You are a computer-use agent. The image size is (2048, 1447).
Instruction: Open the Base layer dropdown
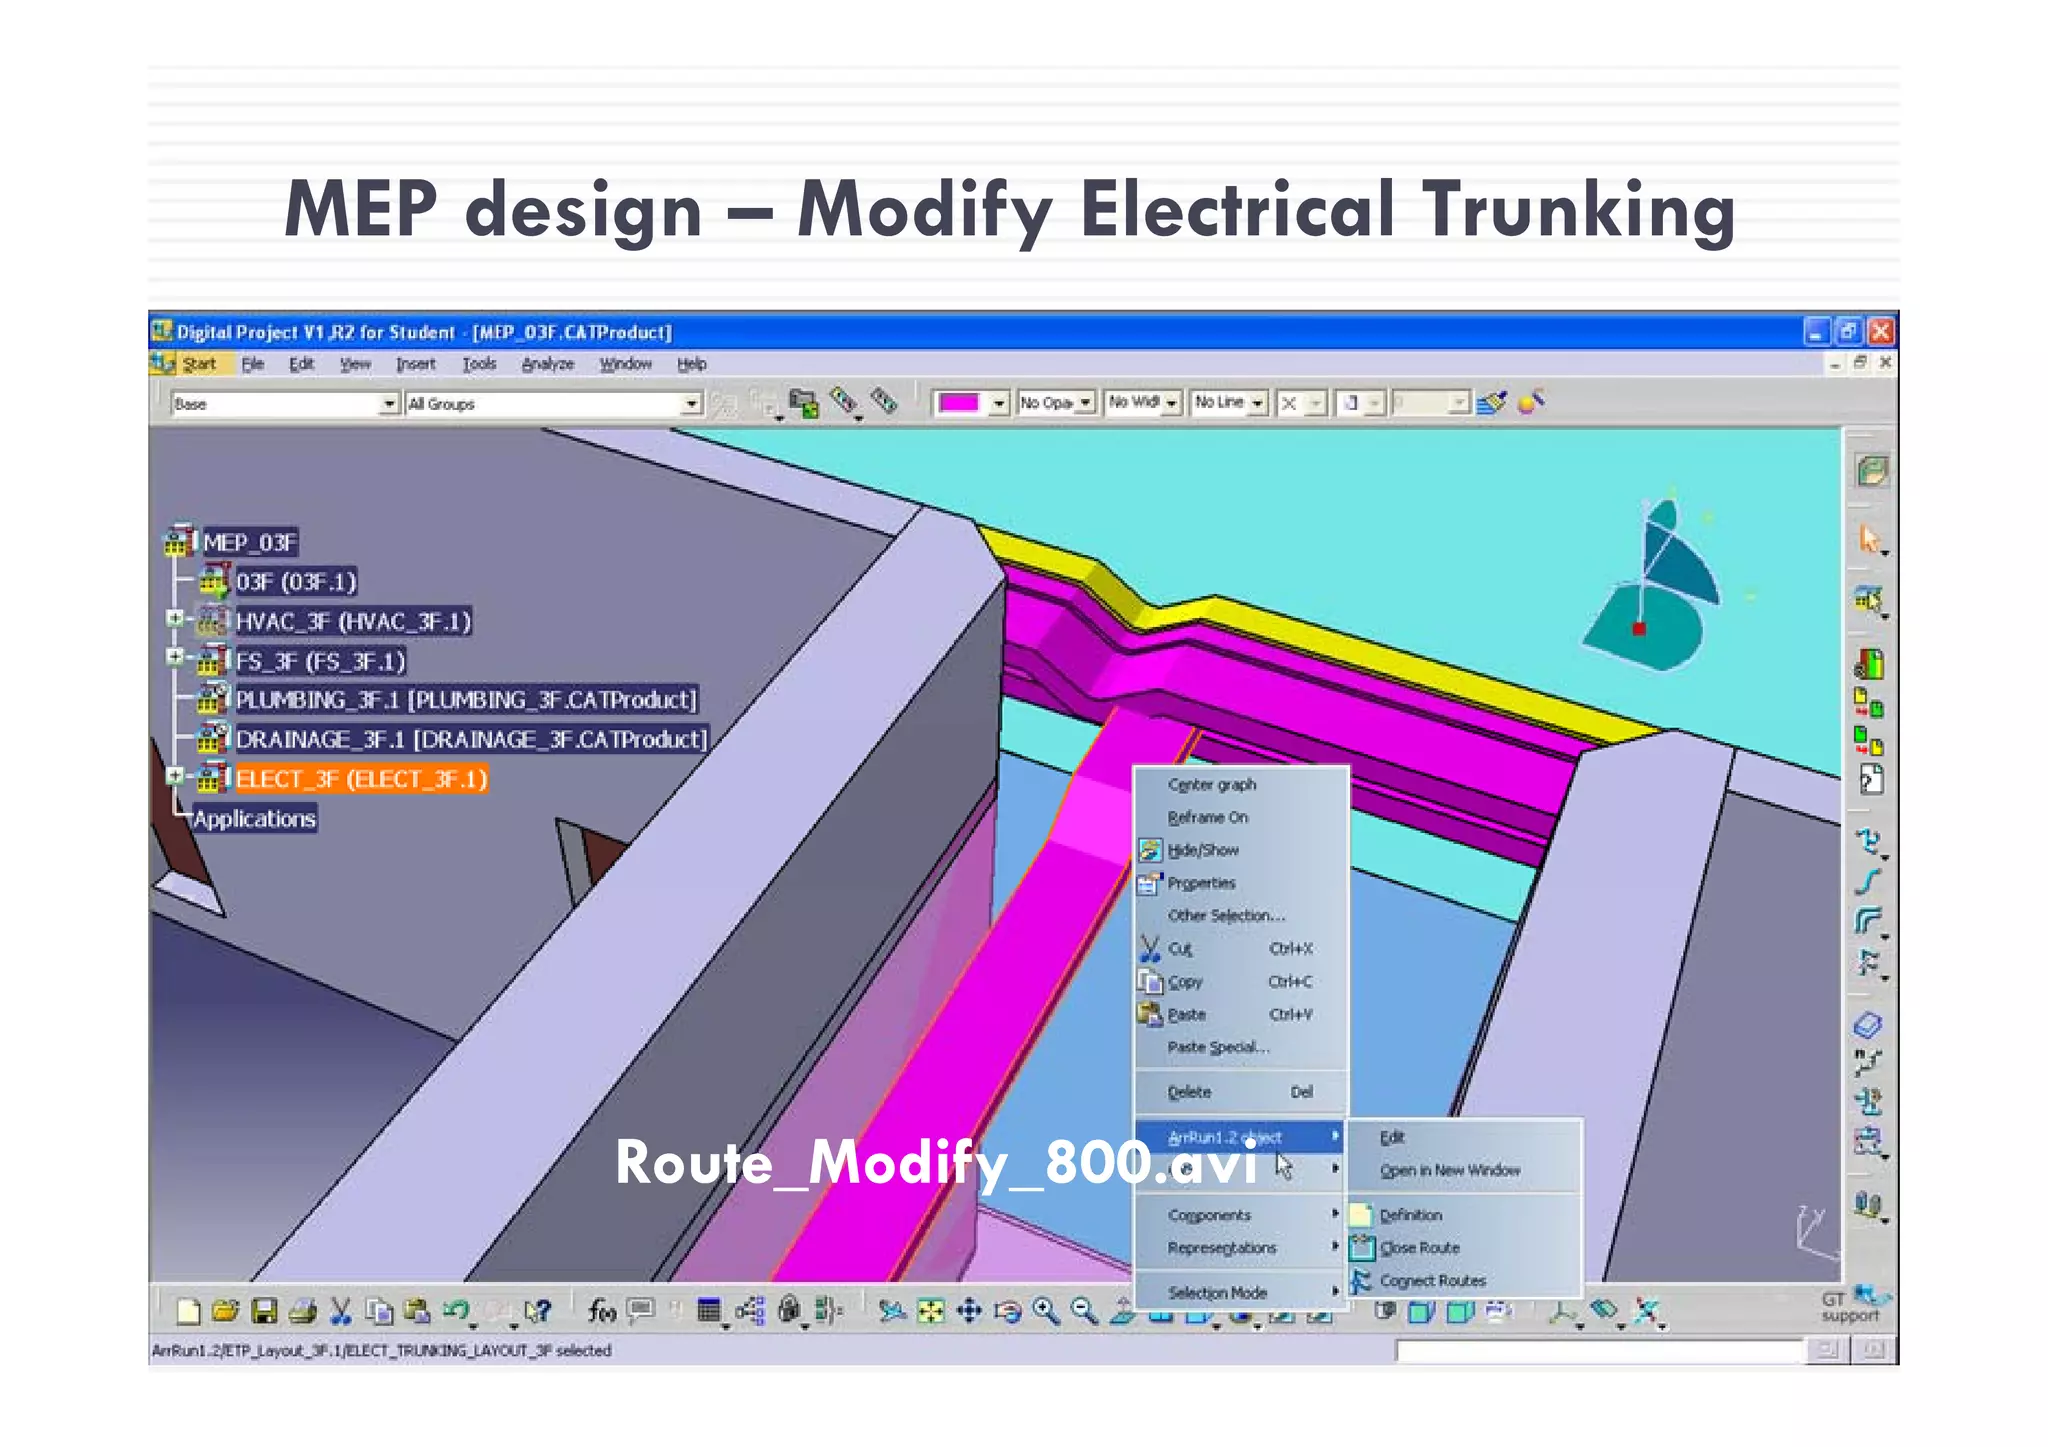tap(389, 404)
